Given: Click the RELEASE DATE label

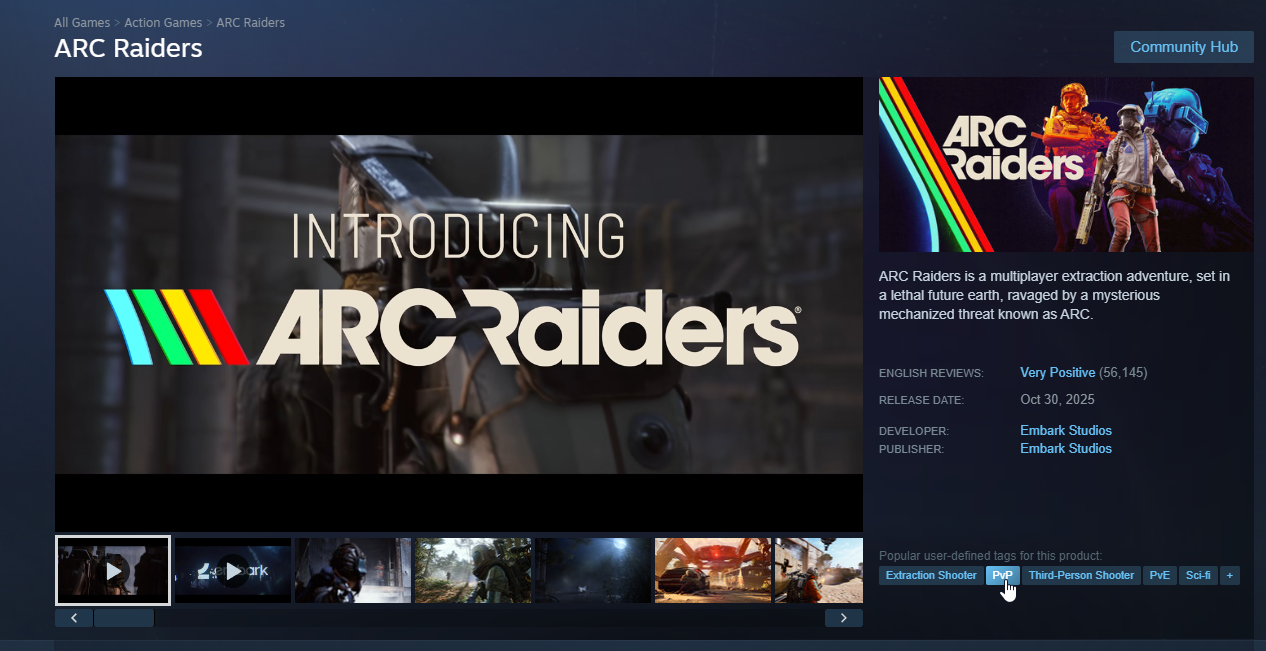Looking at the screenshot, I should pos(921,400).
